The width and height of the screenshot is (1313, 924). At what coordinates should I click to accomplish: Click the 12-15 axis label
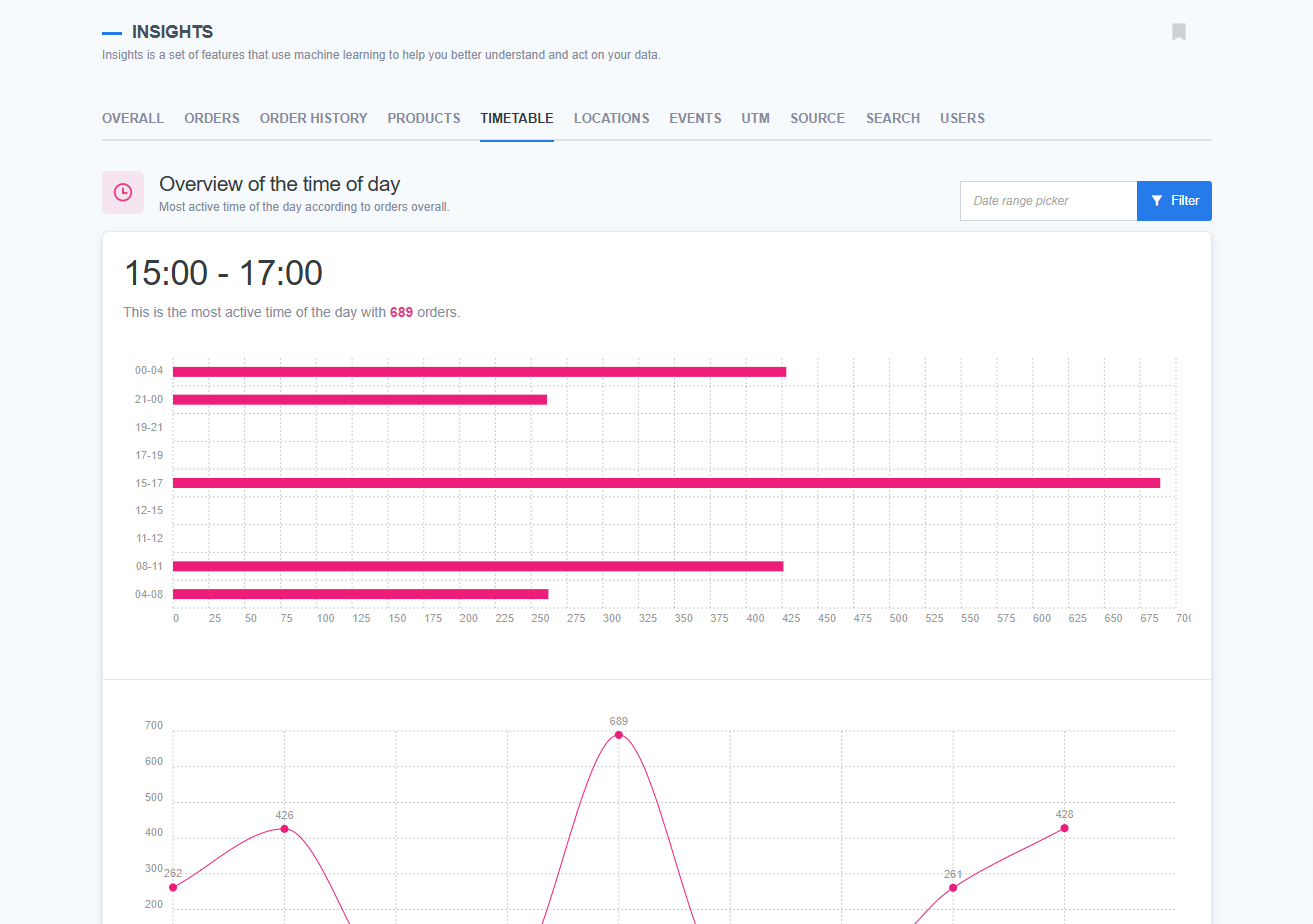coord(149,510)
